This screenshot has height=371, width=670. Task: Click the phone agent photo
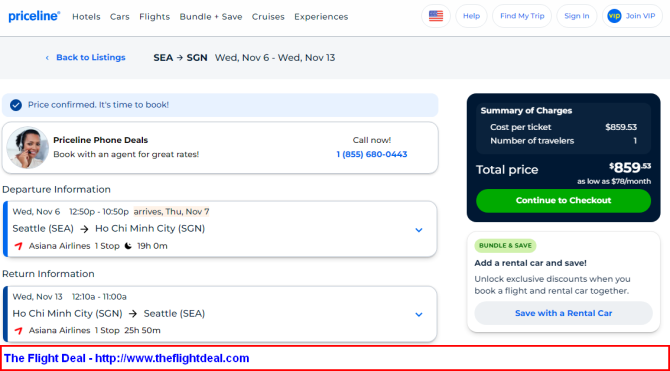point(28,147)
